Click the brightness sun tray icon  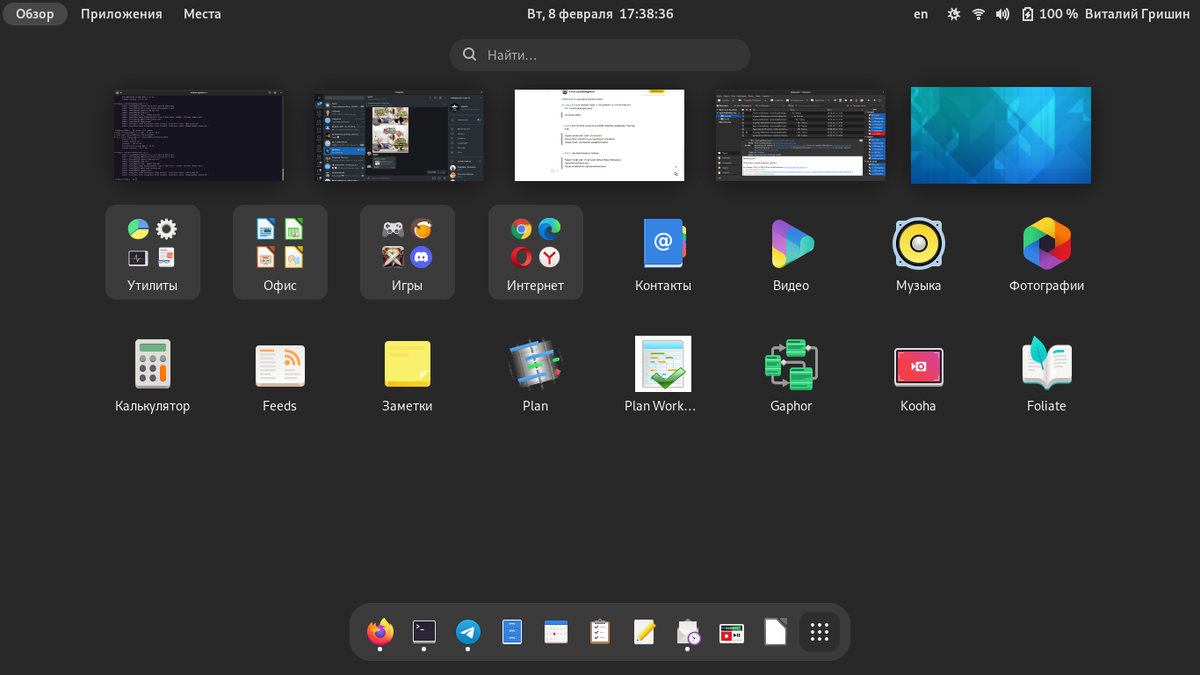(954, 14)
